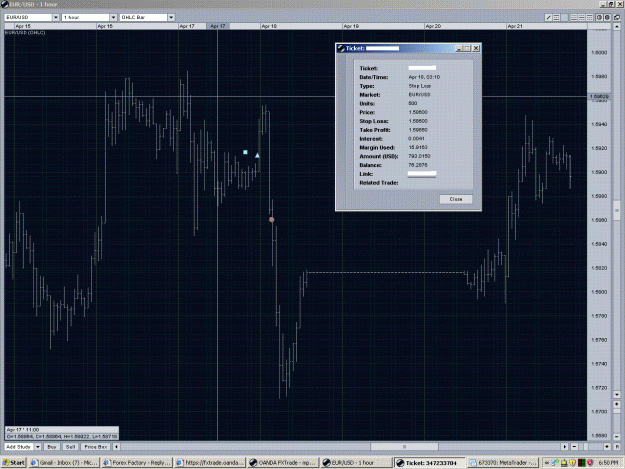The width and height of the screenshot is (625, 469).
Task: Expand the Add Study dropdown arrow
Action: pyautogui.click(x=38, y=447)
